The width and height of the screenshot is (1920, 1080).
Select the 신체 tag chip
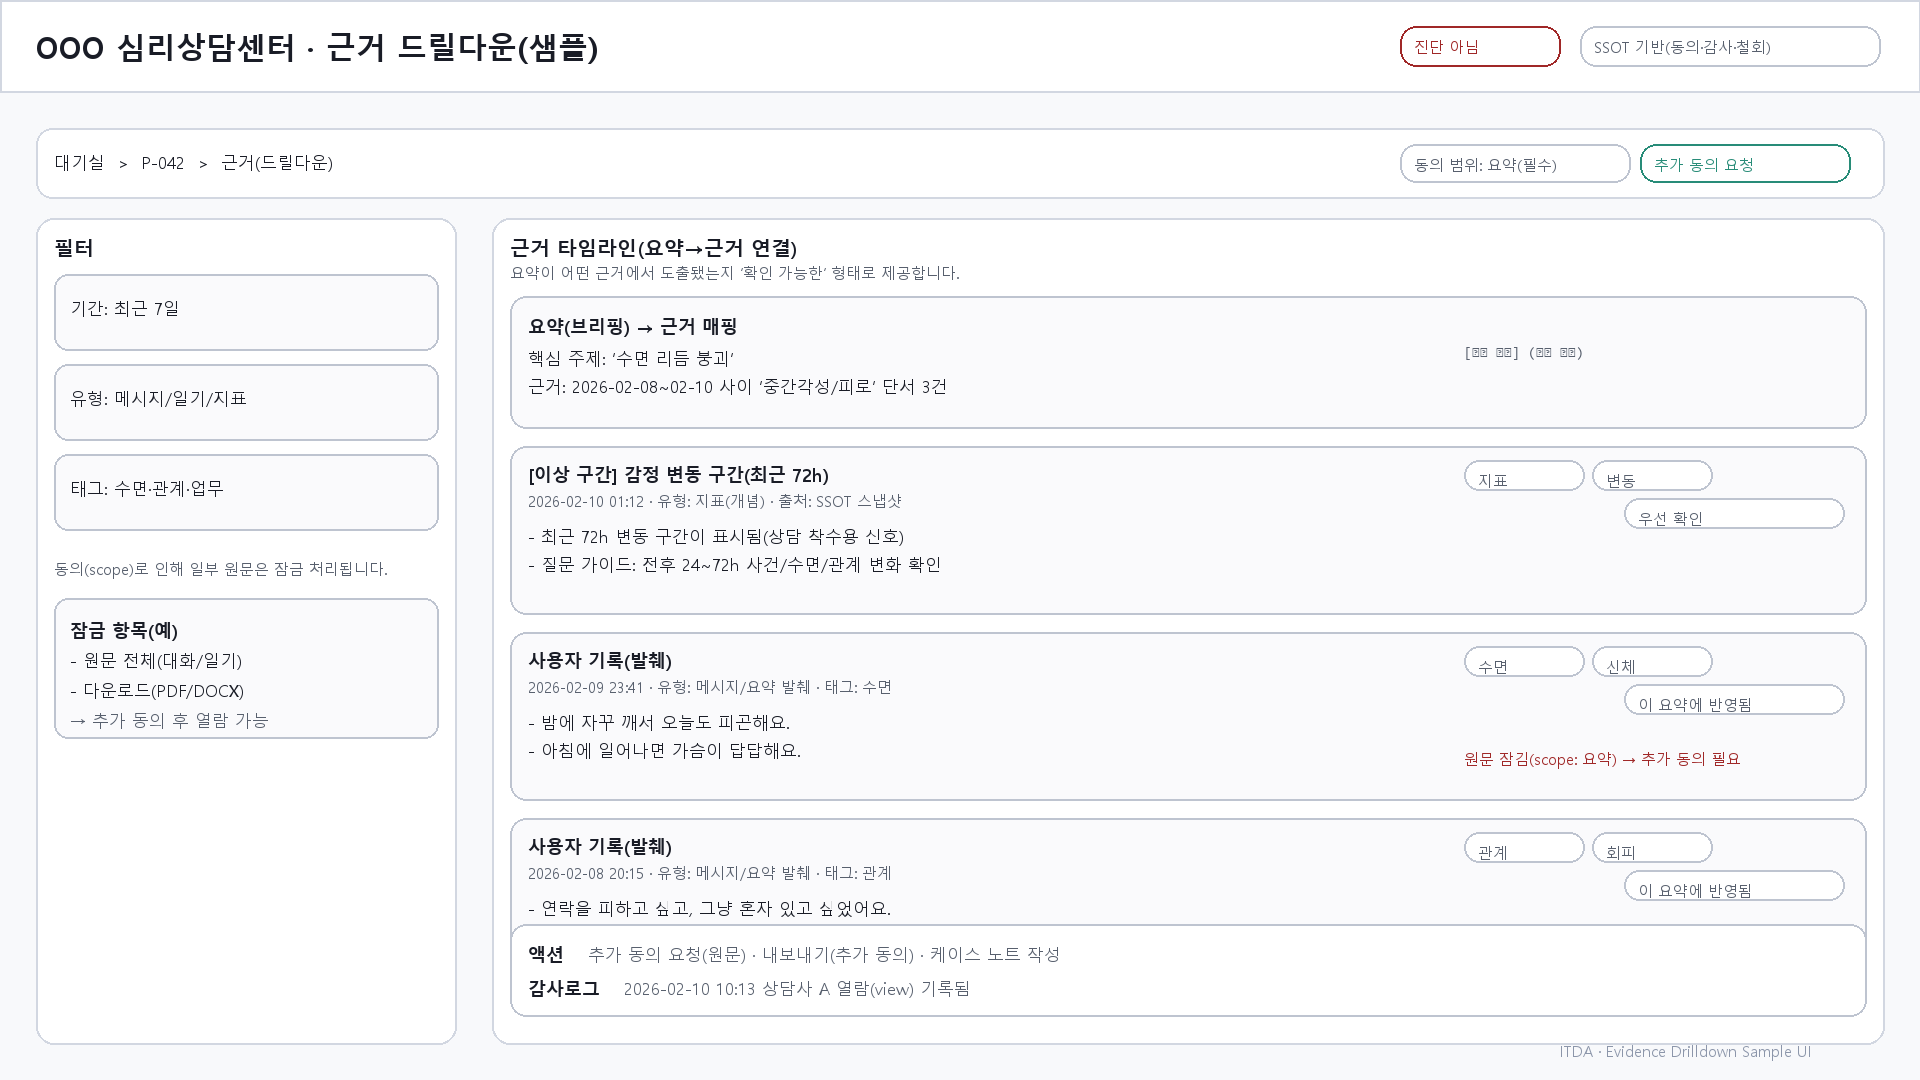click(1651, 661)
